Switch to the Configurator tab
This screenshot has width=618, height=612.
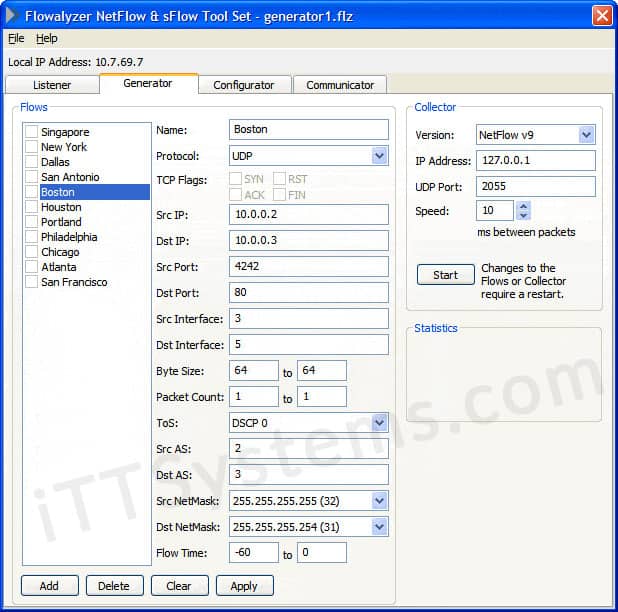[244, 85]
